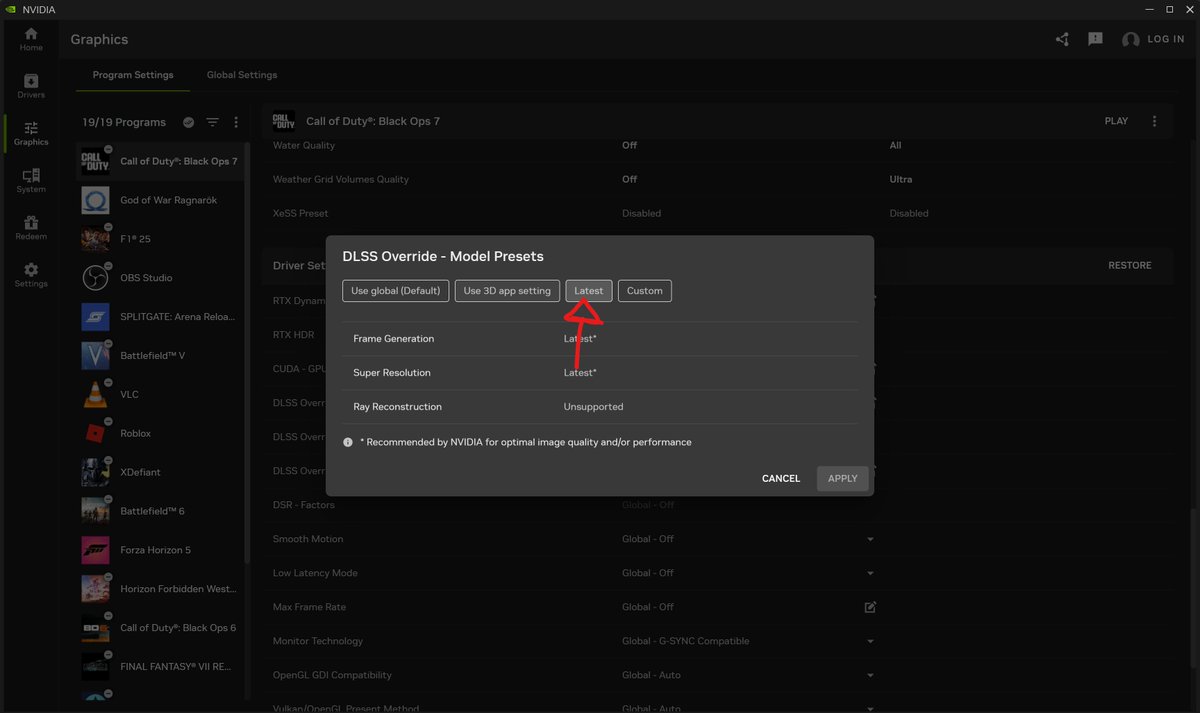The image size is (1200, 713).
Task: Select Call of Duty: Black Ops 6
Action: coord(160,628)
